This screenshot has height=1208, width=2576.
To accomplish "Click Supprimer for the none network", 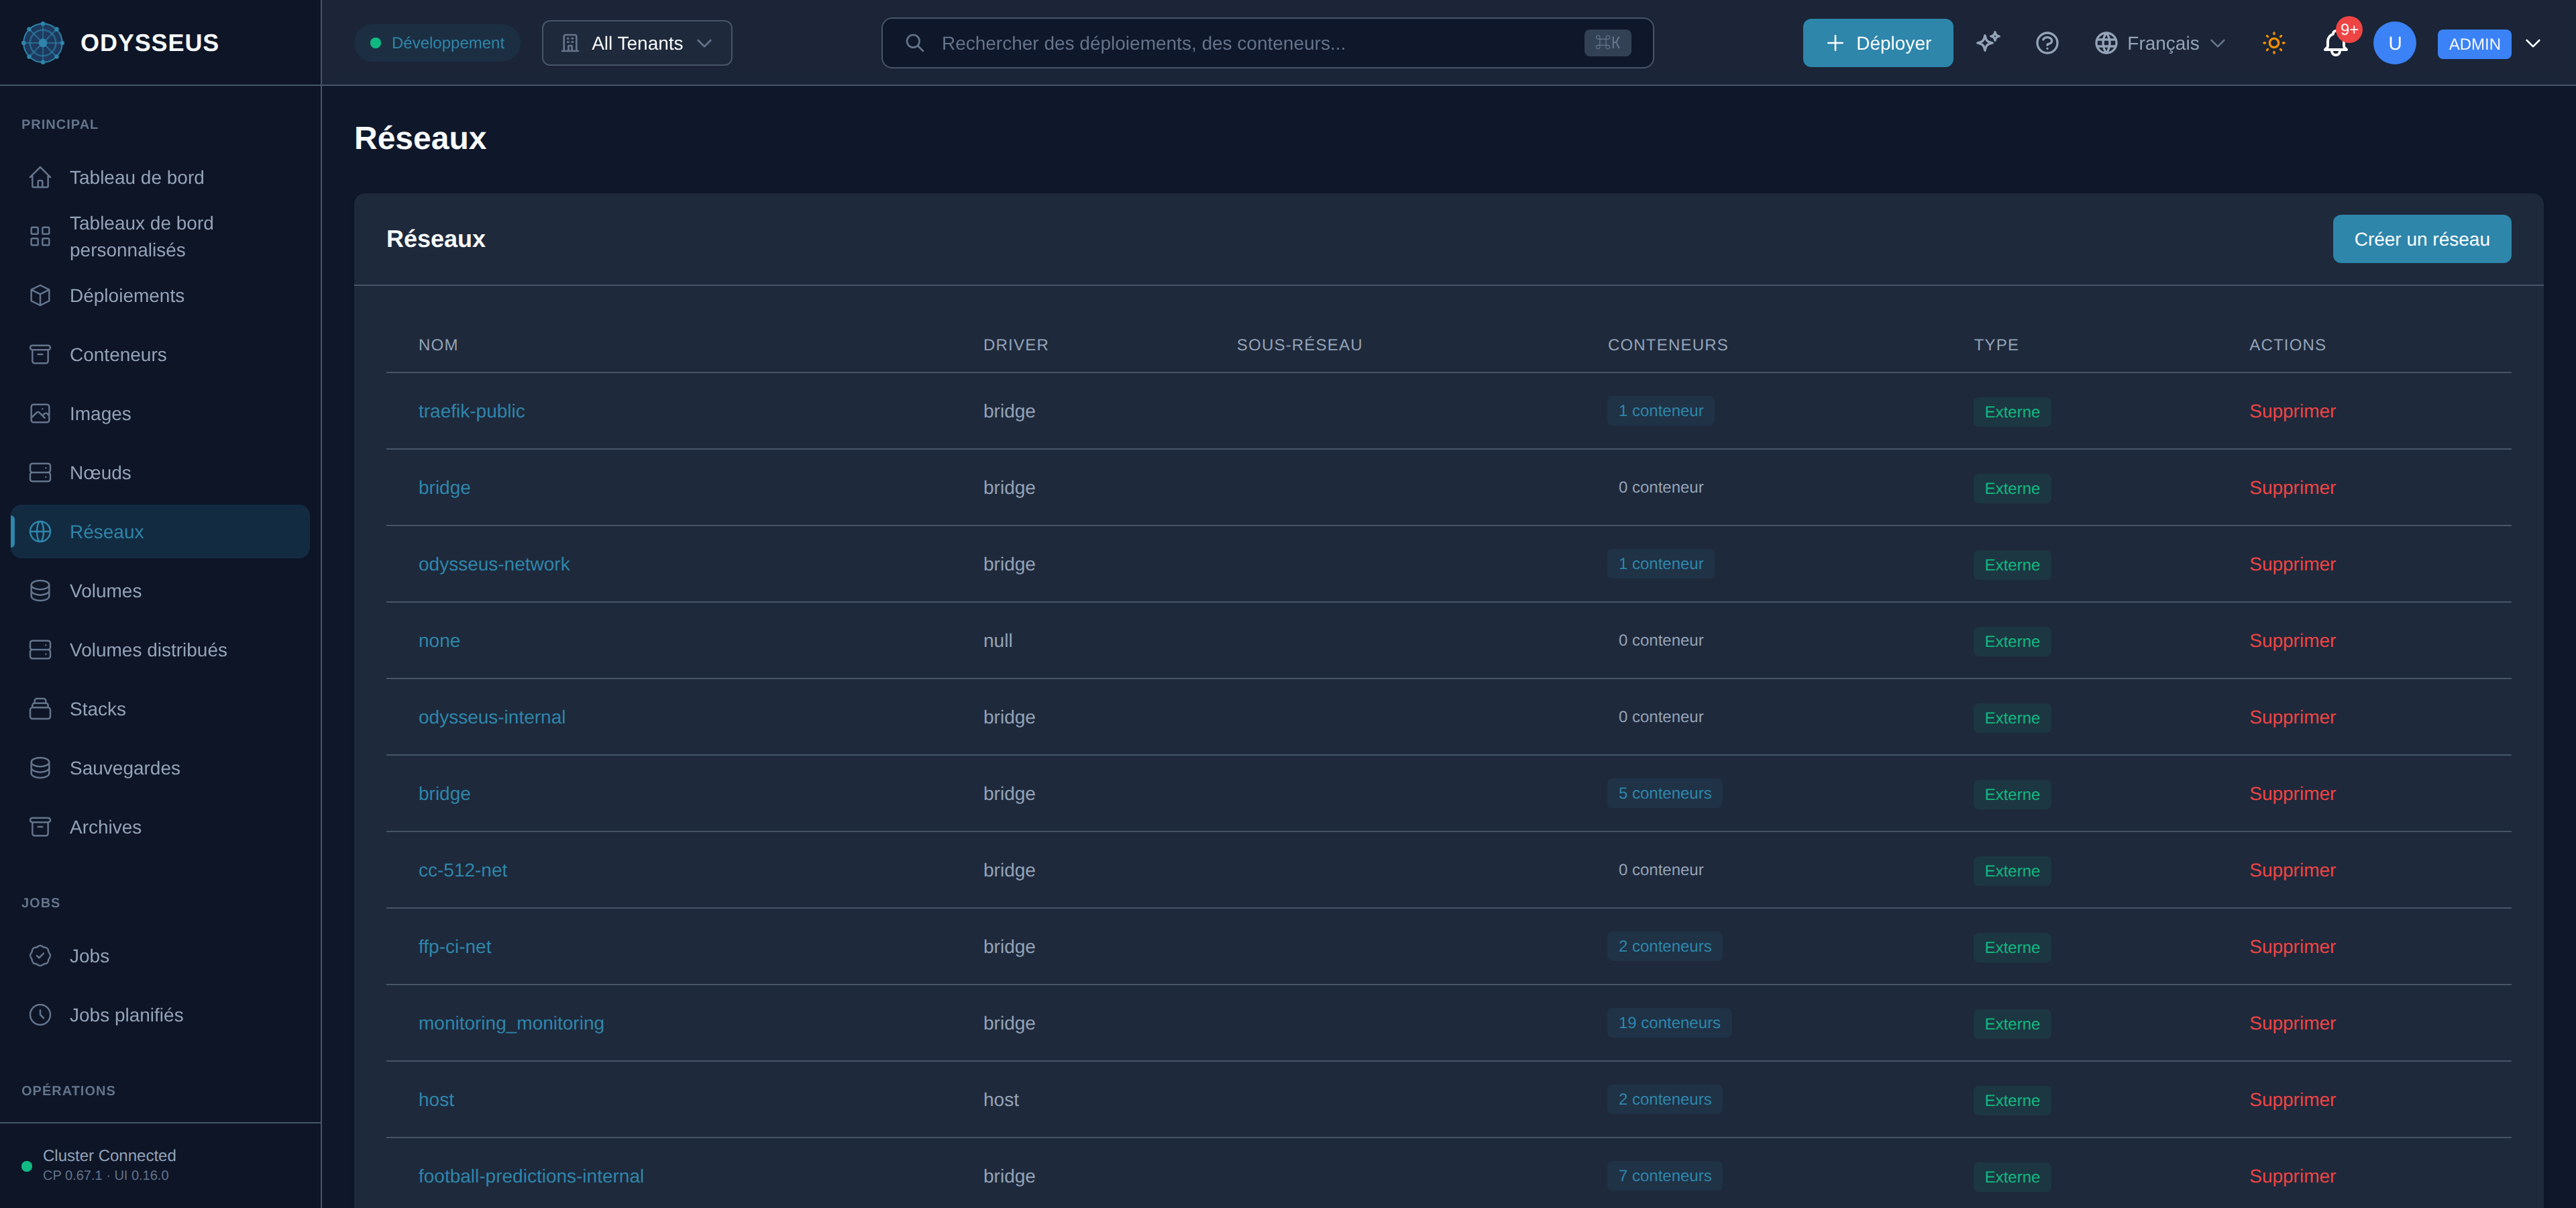I will point(2292,641).
